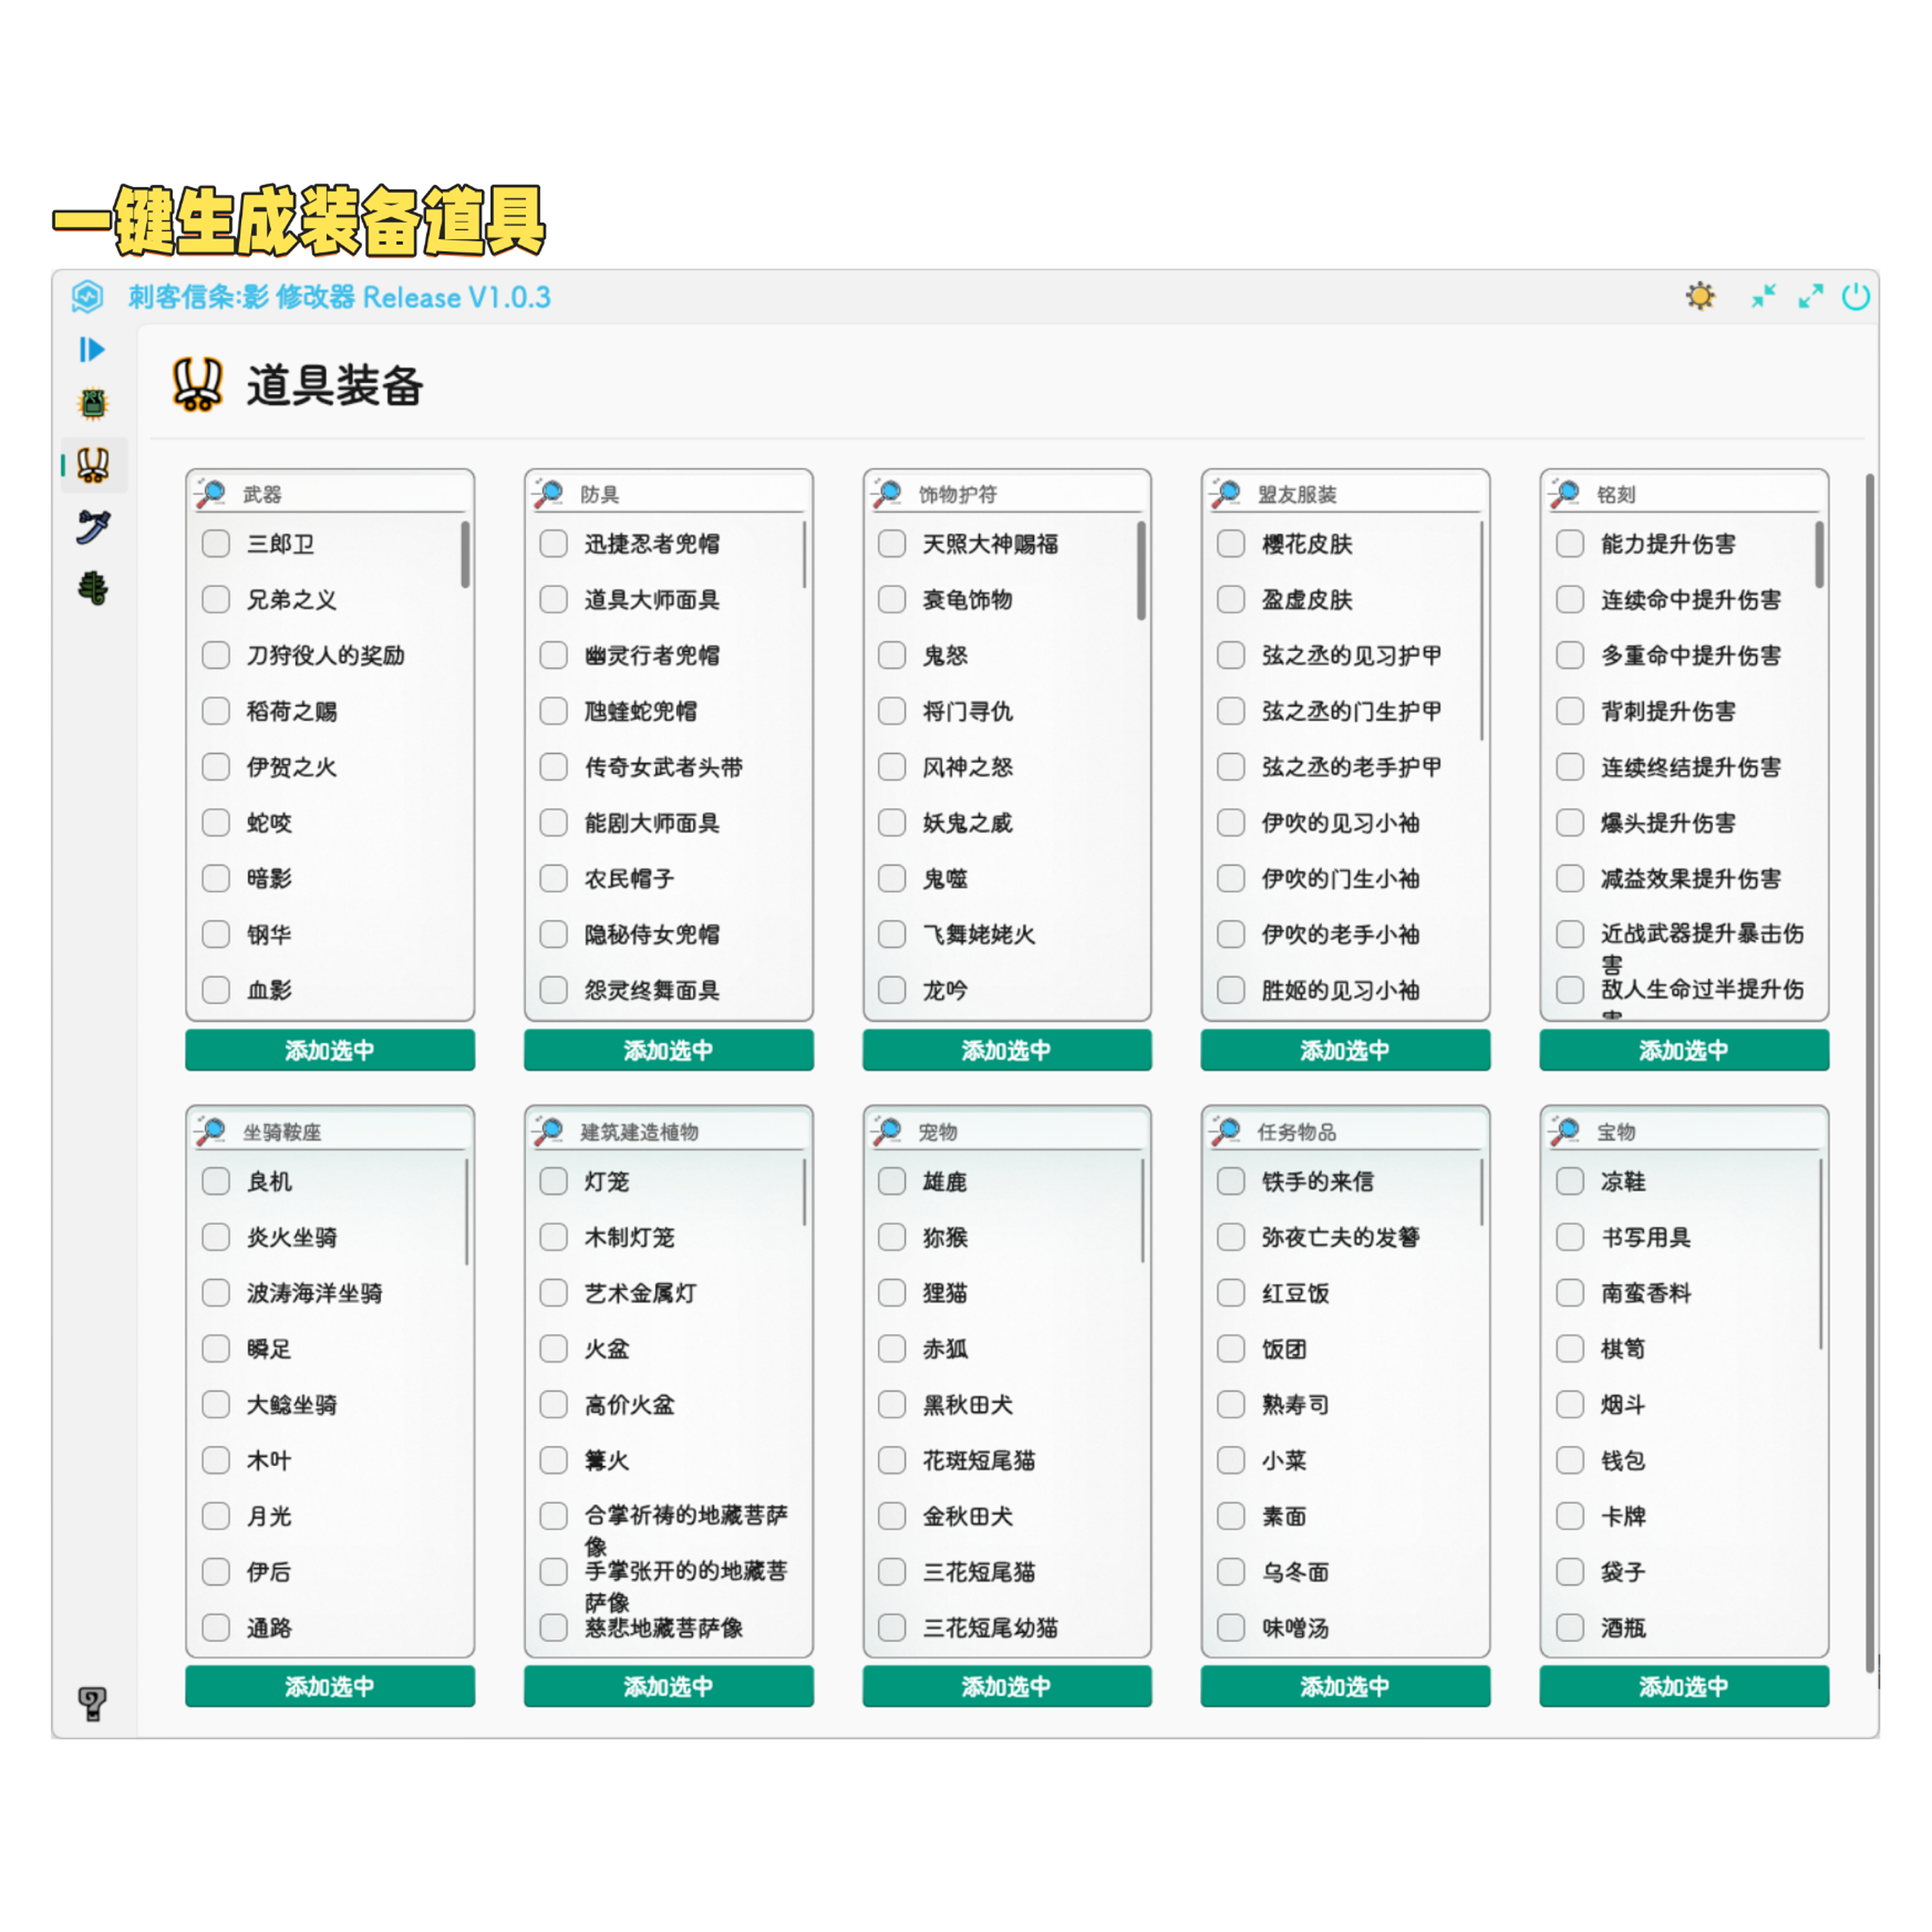Click the expand window arrows icon
This screenshot has height=1932, width=1932.
1810,296
